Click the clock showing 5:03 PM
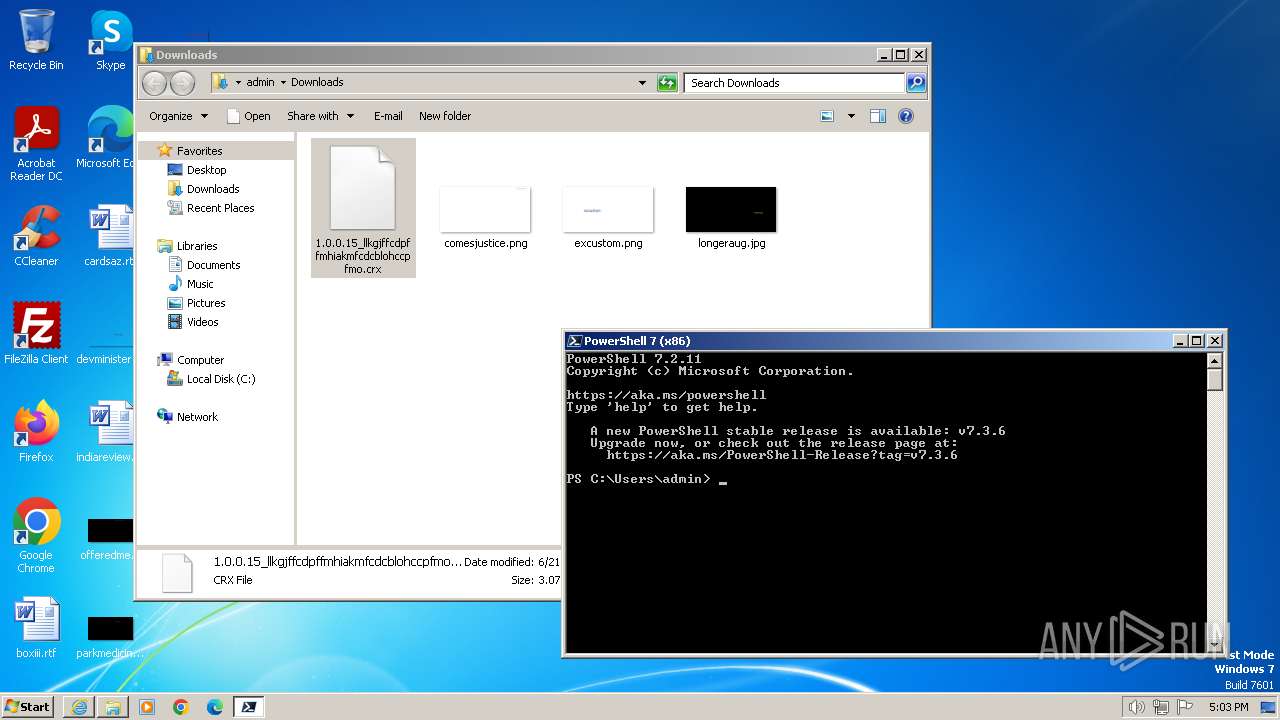This screenshot has height=720, width=1280. pos(1228,707)
